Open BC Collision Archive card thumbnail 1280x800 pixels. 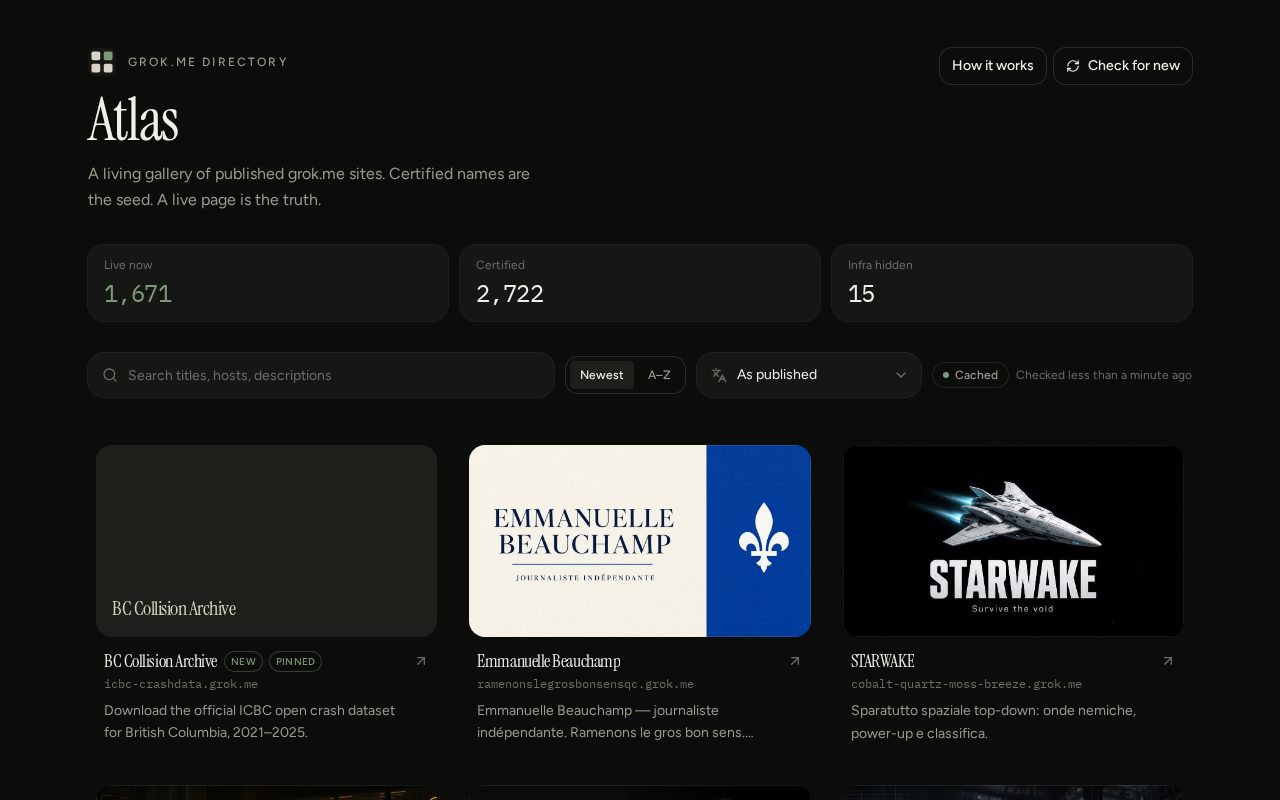[x=266, y=541]
